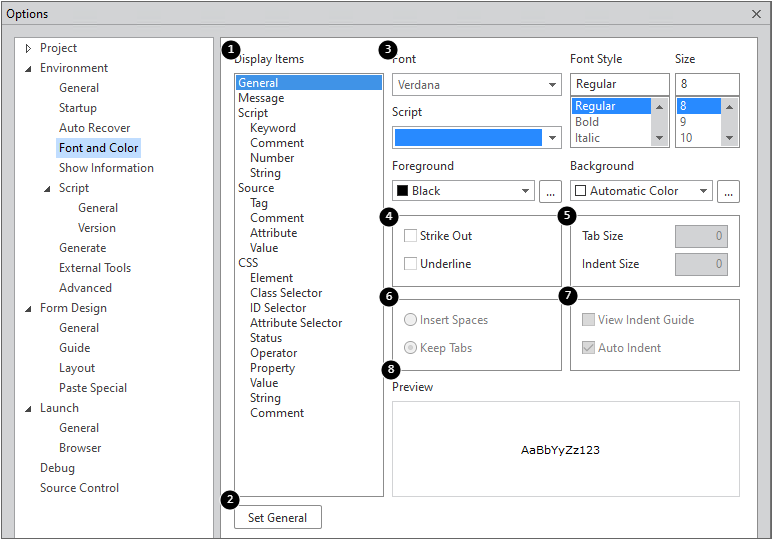
Task: Open the Foreground color dropdown
Action: (x=464, y=191)
